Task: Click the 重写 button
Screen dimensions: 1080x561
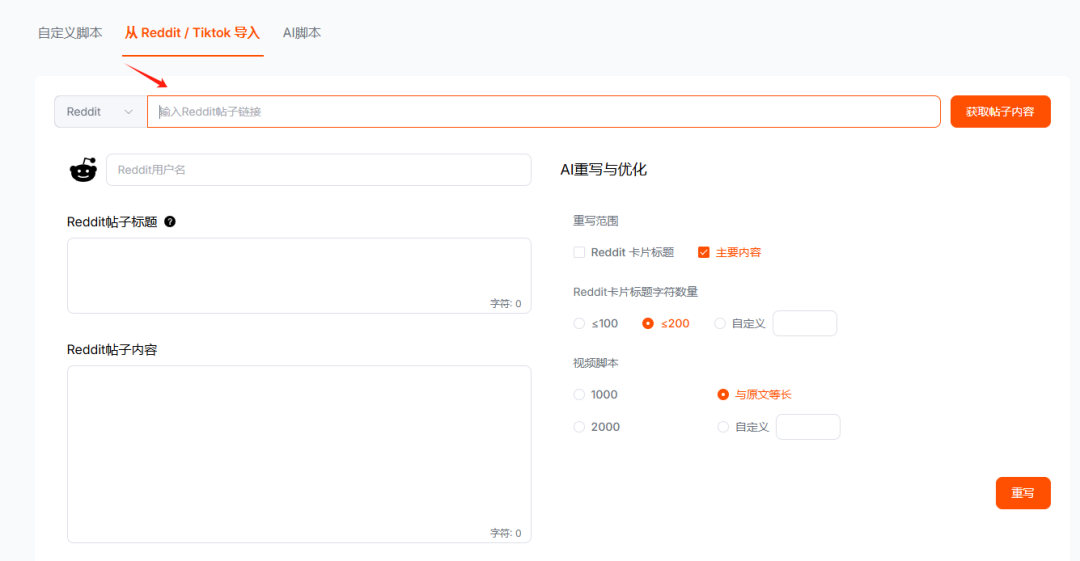Action: point(1023,493)
